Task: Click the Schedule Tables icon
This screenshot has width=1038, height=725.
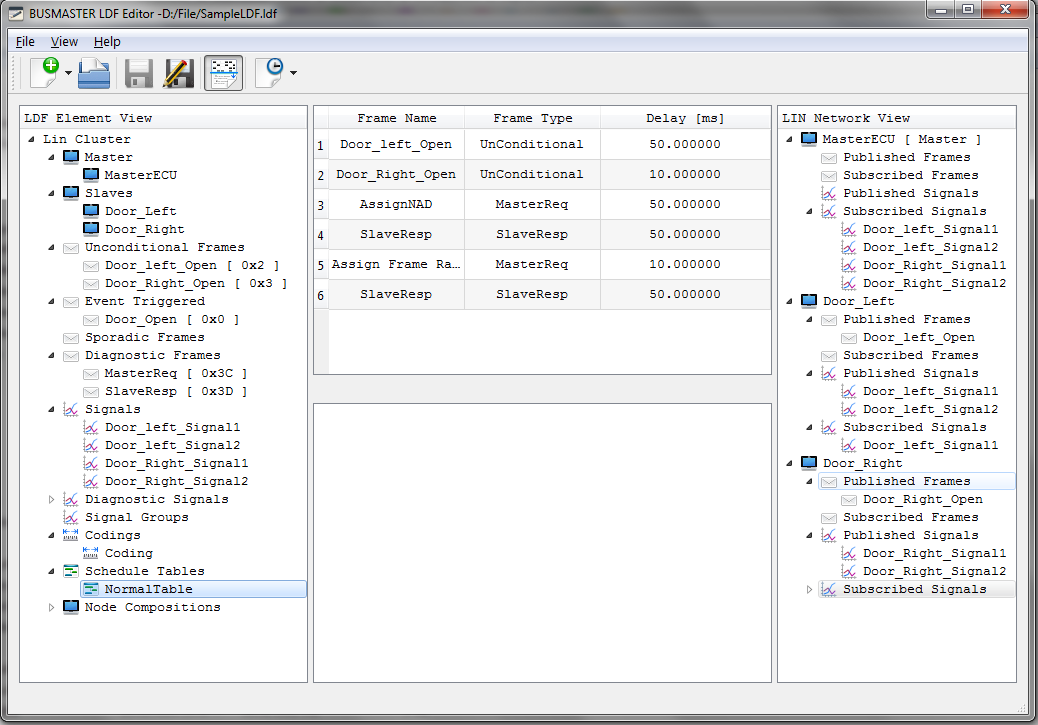Action: tap(71, 571)
